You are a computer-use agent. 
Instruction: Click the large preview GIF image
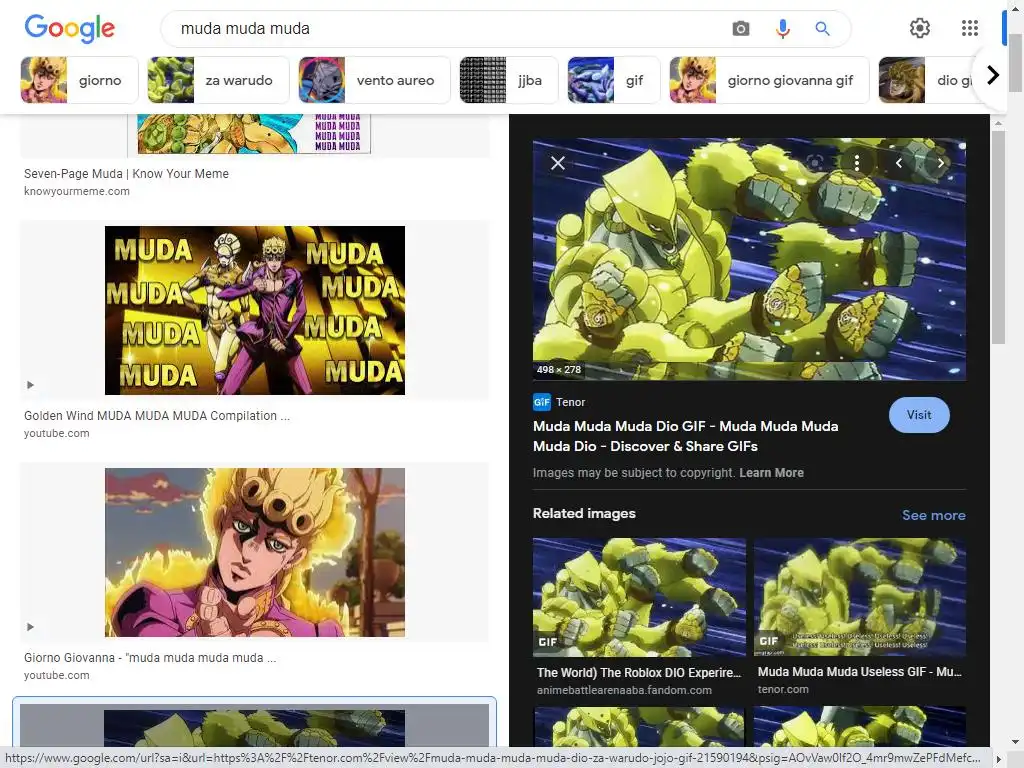749,259
